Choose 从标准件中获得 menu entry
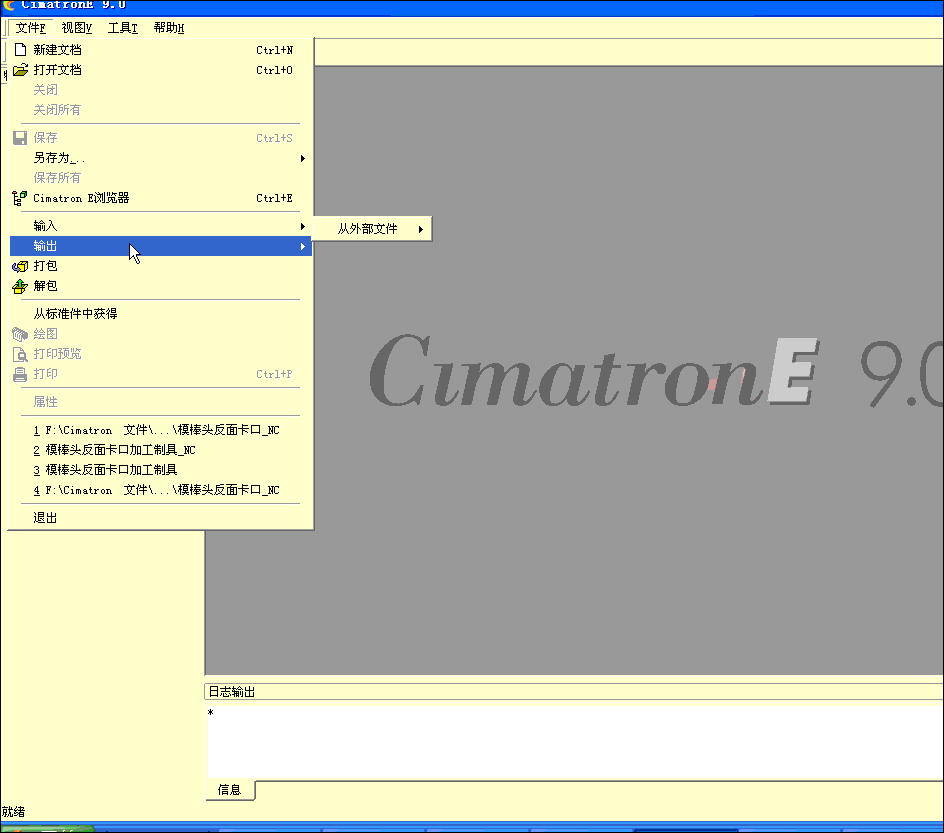 [161, 314]
